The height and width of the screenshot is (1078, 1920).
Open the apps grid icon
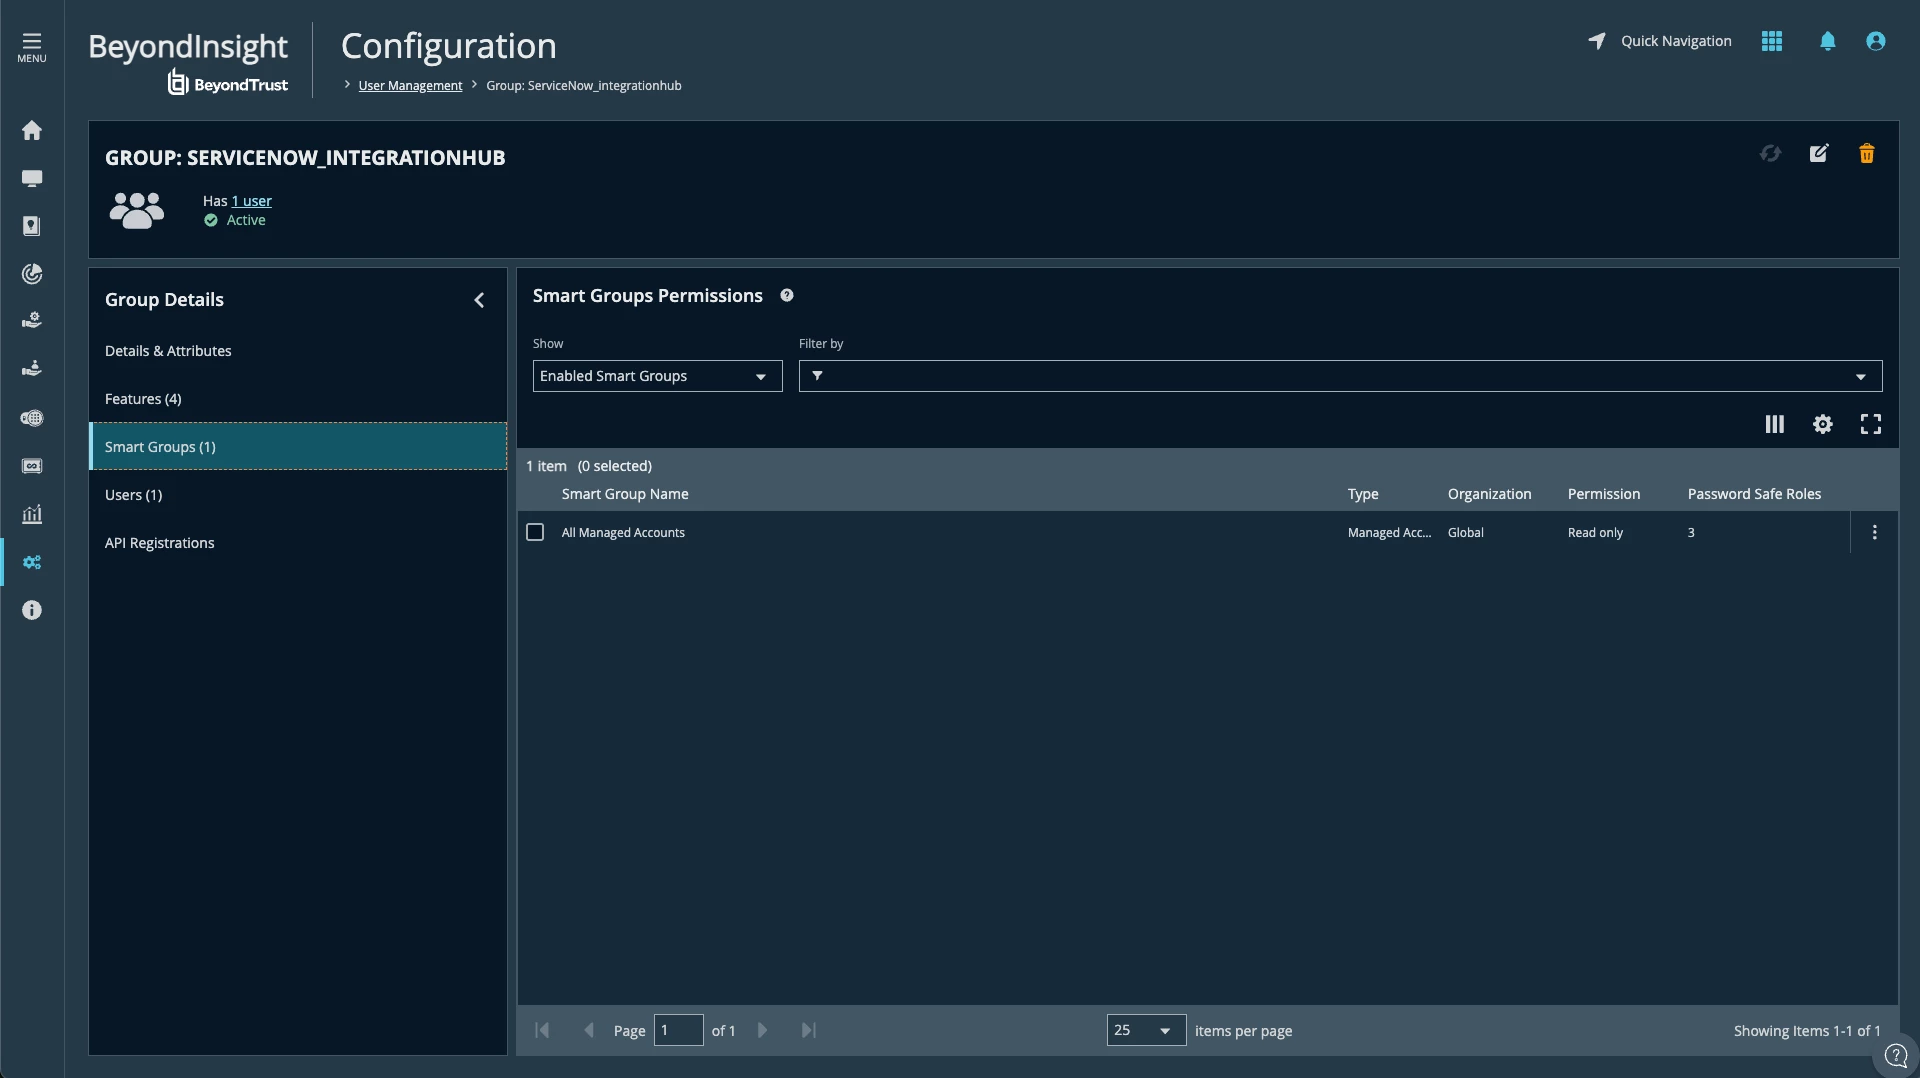coord(1772,41)
